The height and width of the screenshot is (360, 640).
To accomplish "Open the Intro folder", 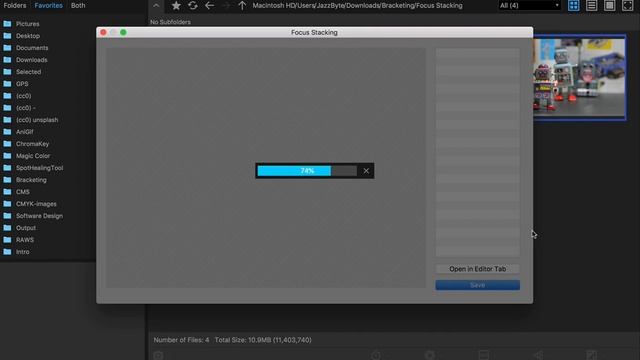I will pos(22,252).
